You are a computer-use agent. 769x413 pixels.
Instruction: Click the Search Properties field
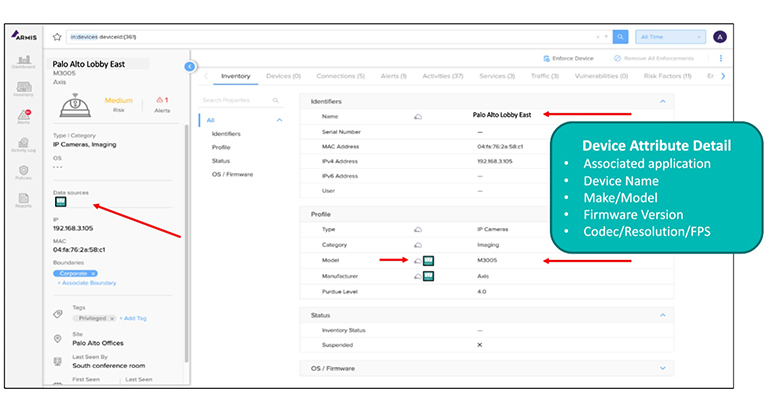pos(240,100)
